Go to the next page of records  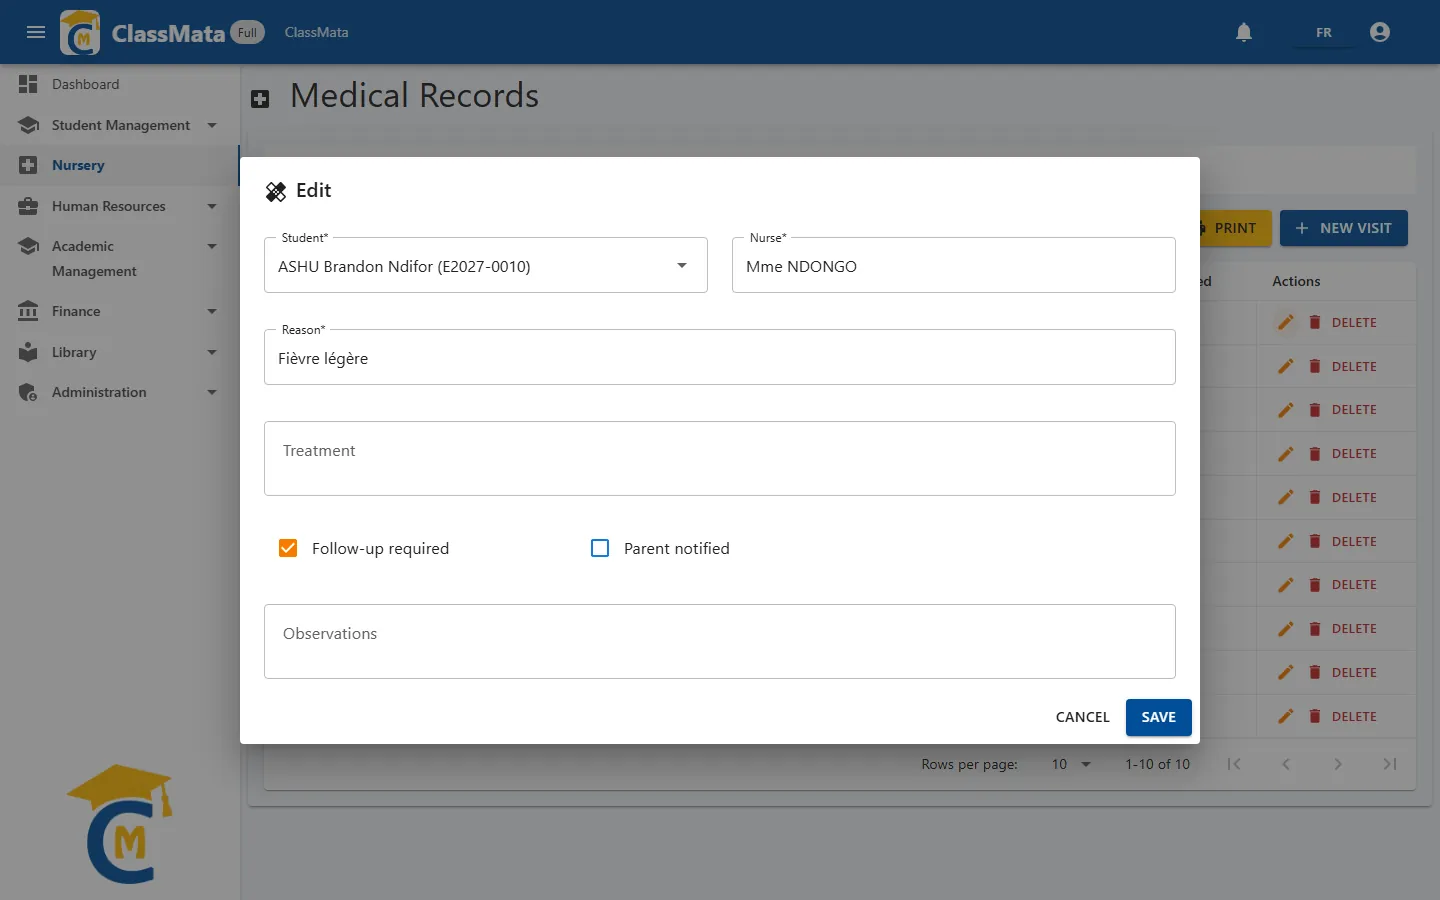[x=1338, y=764]
